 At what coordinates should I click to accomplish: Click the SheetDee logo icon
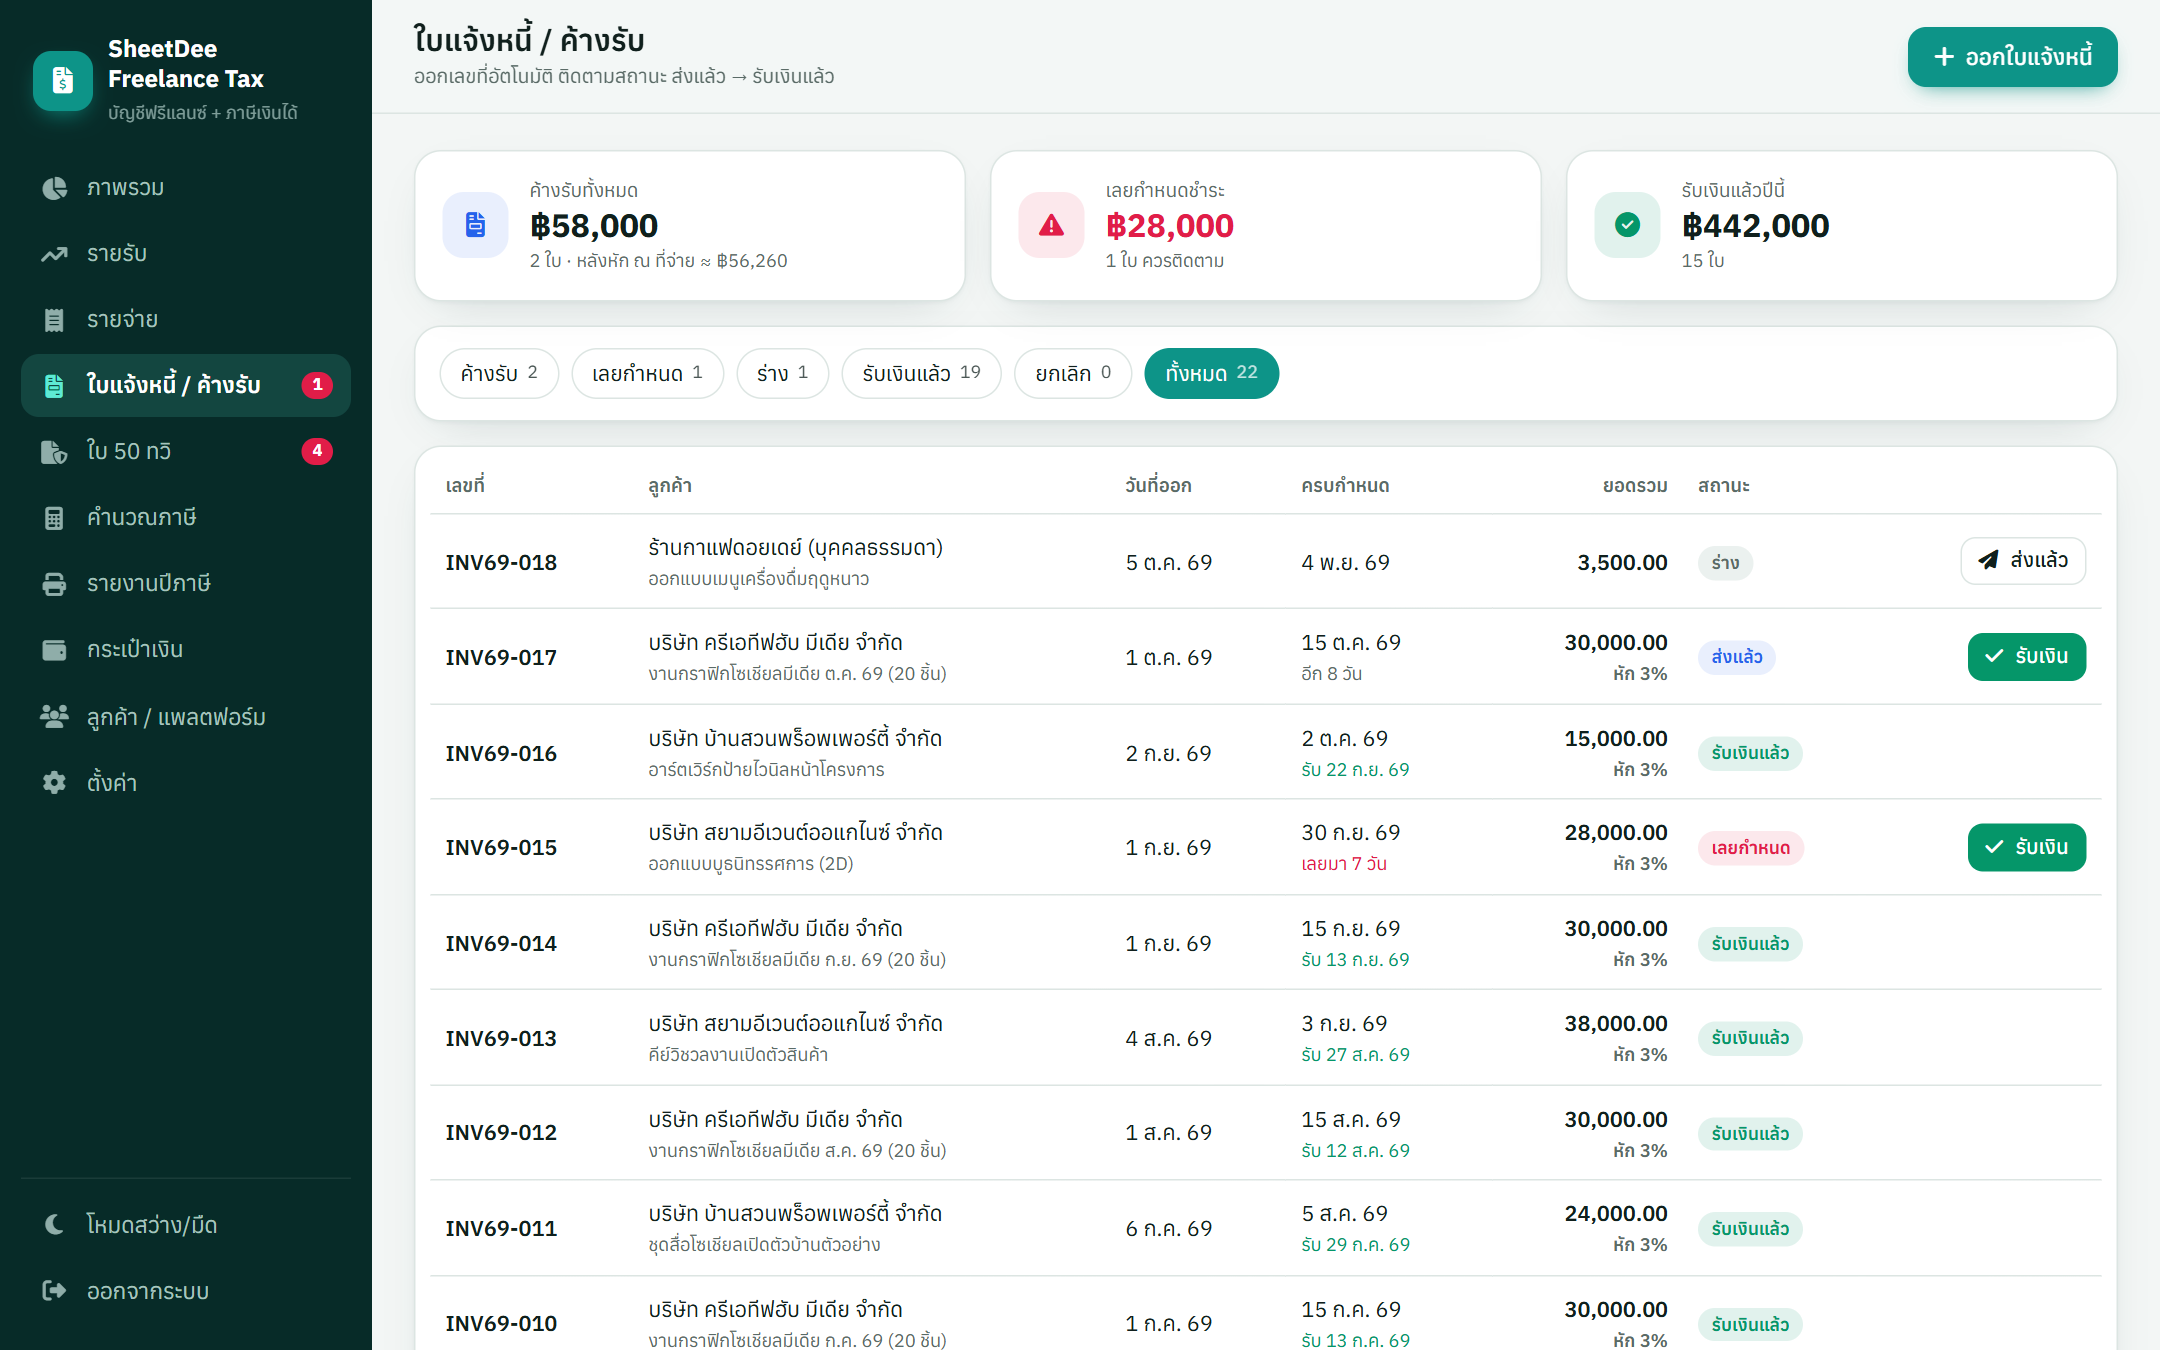coord(62,79)
